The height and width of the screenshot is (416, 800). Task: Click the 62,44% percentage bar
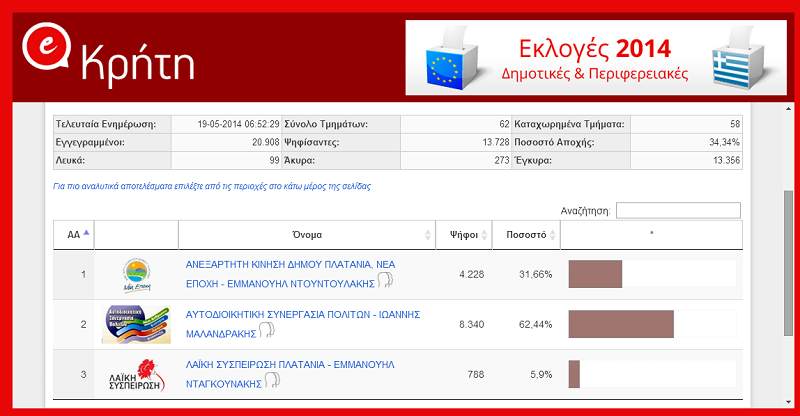tap(621, 324)
